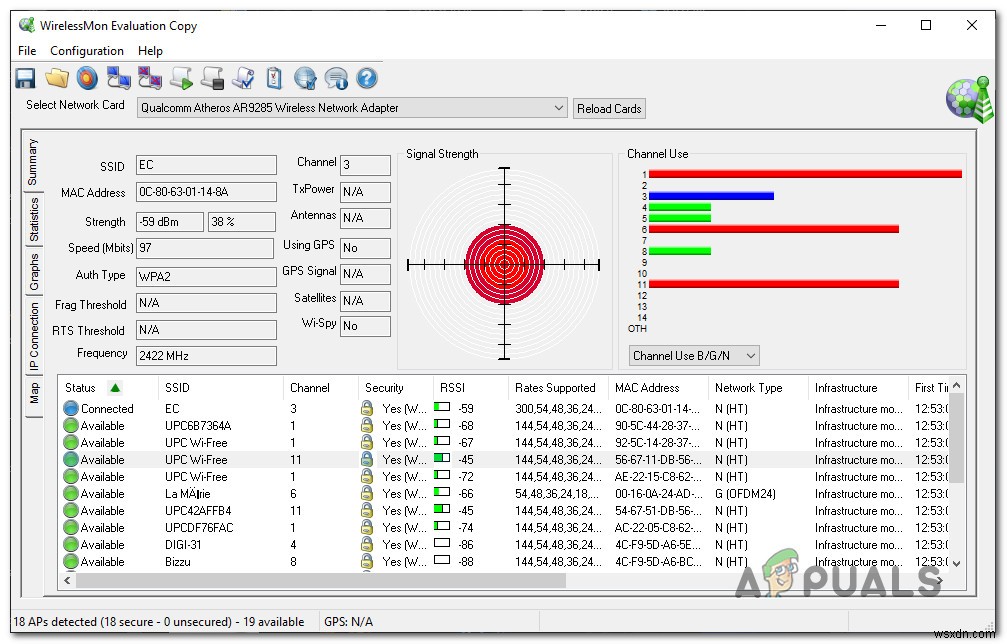Switch to the Statistics side tab
Viewport: 1007px width, 644px height.
point(34,220)
